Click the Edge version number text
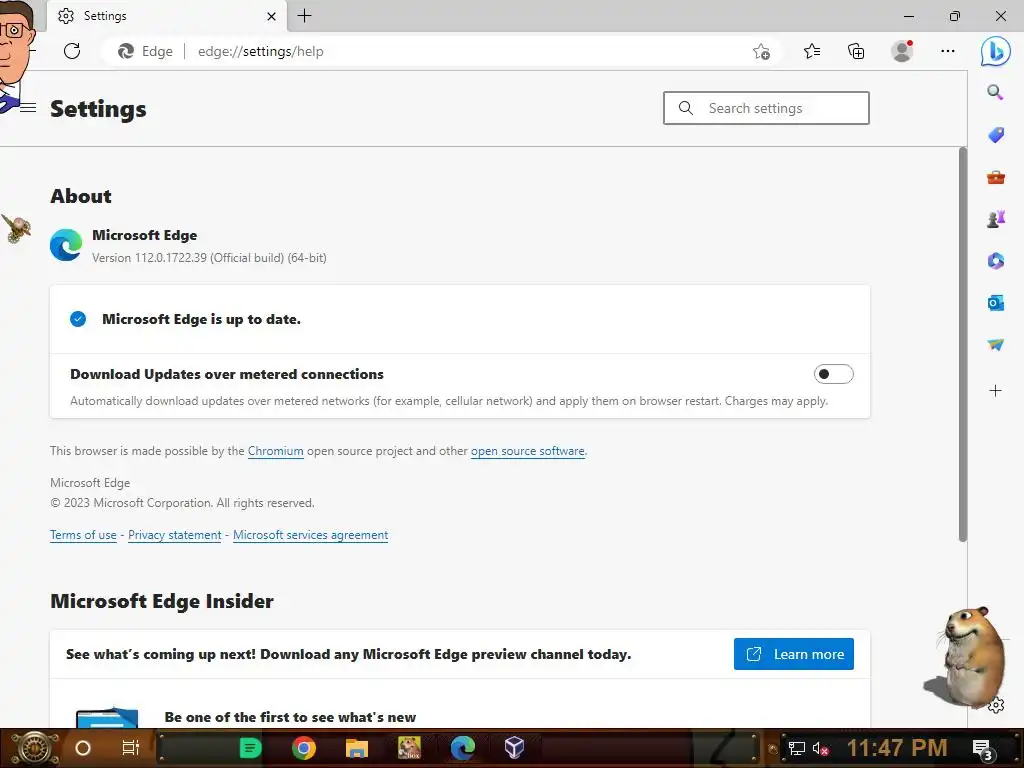1024x768 pixels. click(x=209, y=258)
